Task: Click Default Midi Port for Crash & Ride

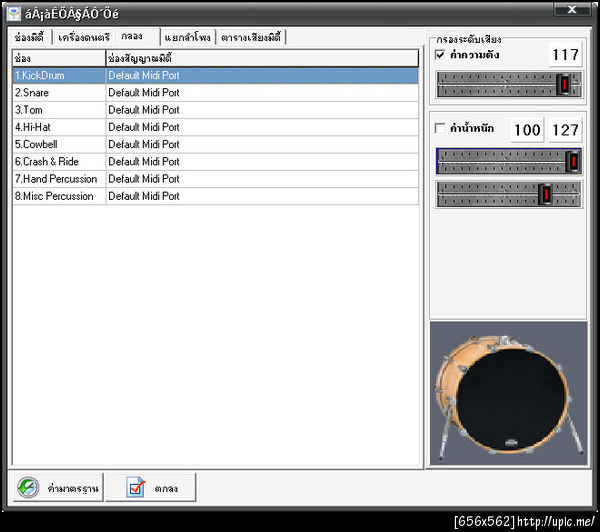Action: pos(262,162)
